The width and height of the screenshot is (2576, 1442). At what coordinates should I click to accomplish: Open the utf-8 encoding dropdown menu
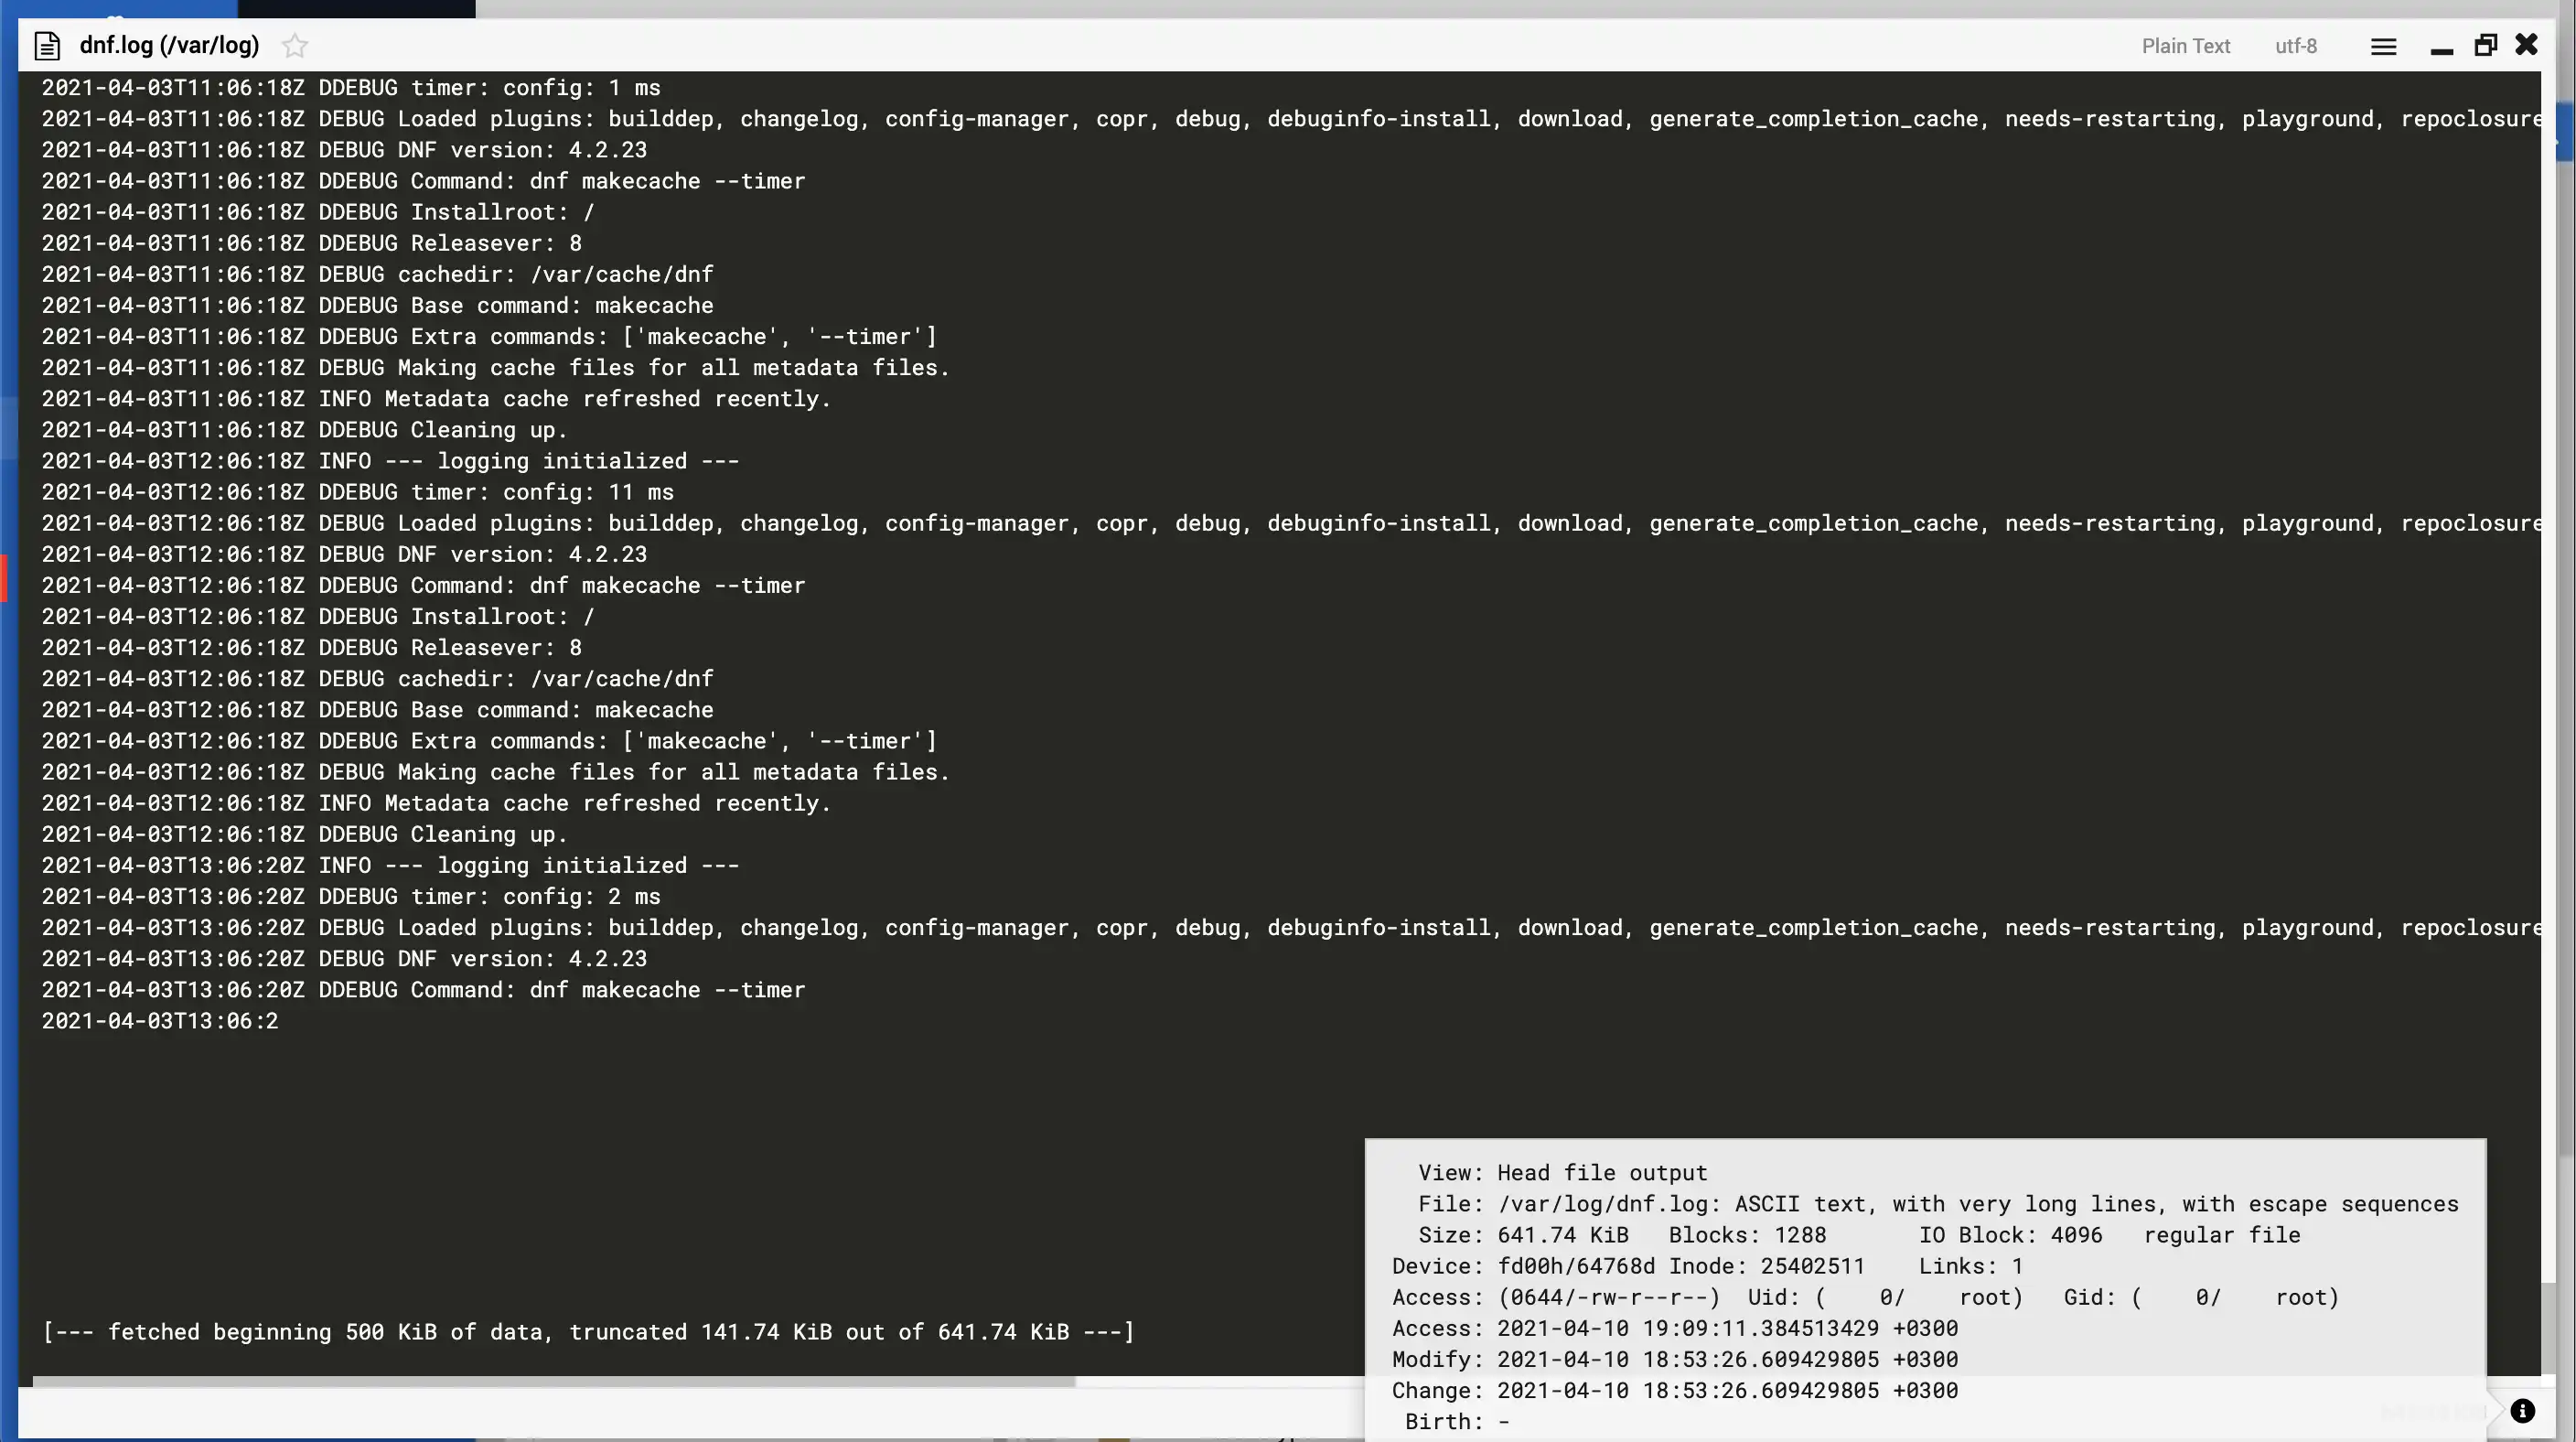click(2294, 44)
